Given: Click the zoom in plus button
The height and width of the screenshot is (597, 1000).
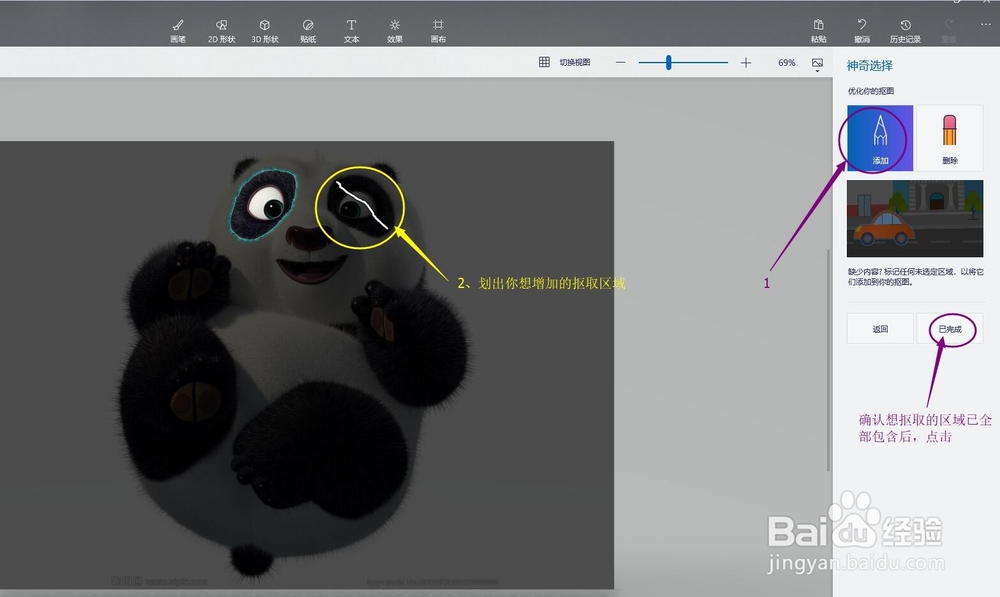Looking at the screenshot, I should (x=746, y=63).
